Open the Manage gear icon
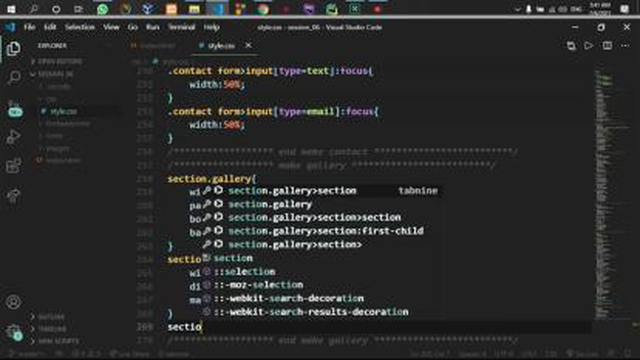The image size is (640, 360). point(13,331)
